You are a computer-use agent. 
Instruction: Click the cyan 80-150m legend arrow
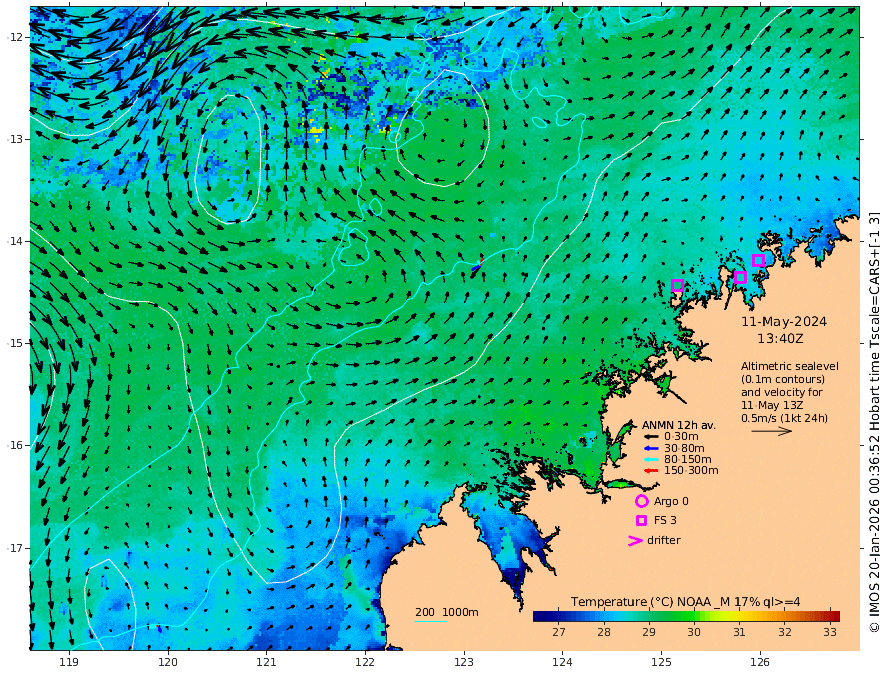651,460
